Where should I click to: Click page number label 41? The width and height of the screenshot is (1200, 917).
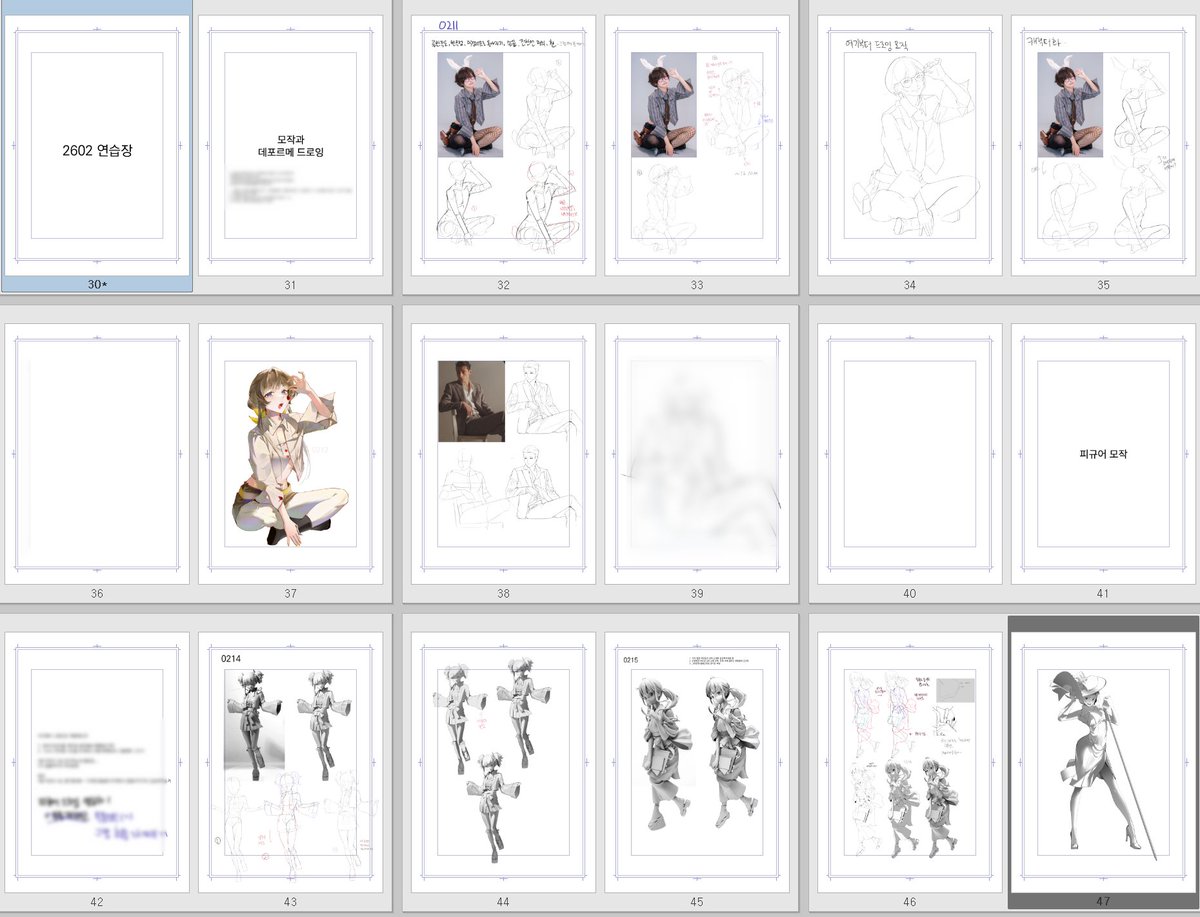(x=1103, y=593)
